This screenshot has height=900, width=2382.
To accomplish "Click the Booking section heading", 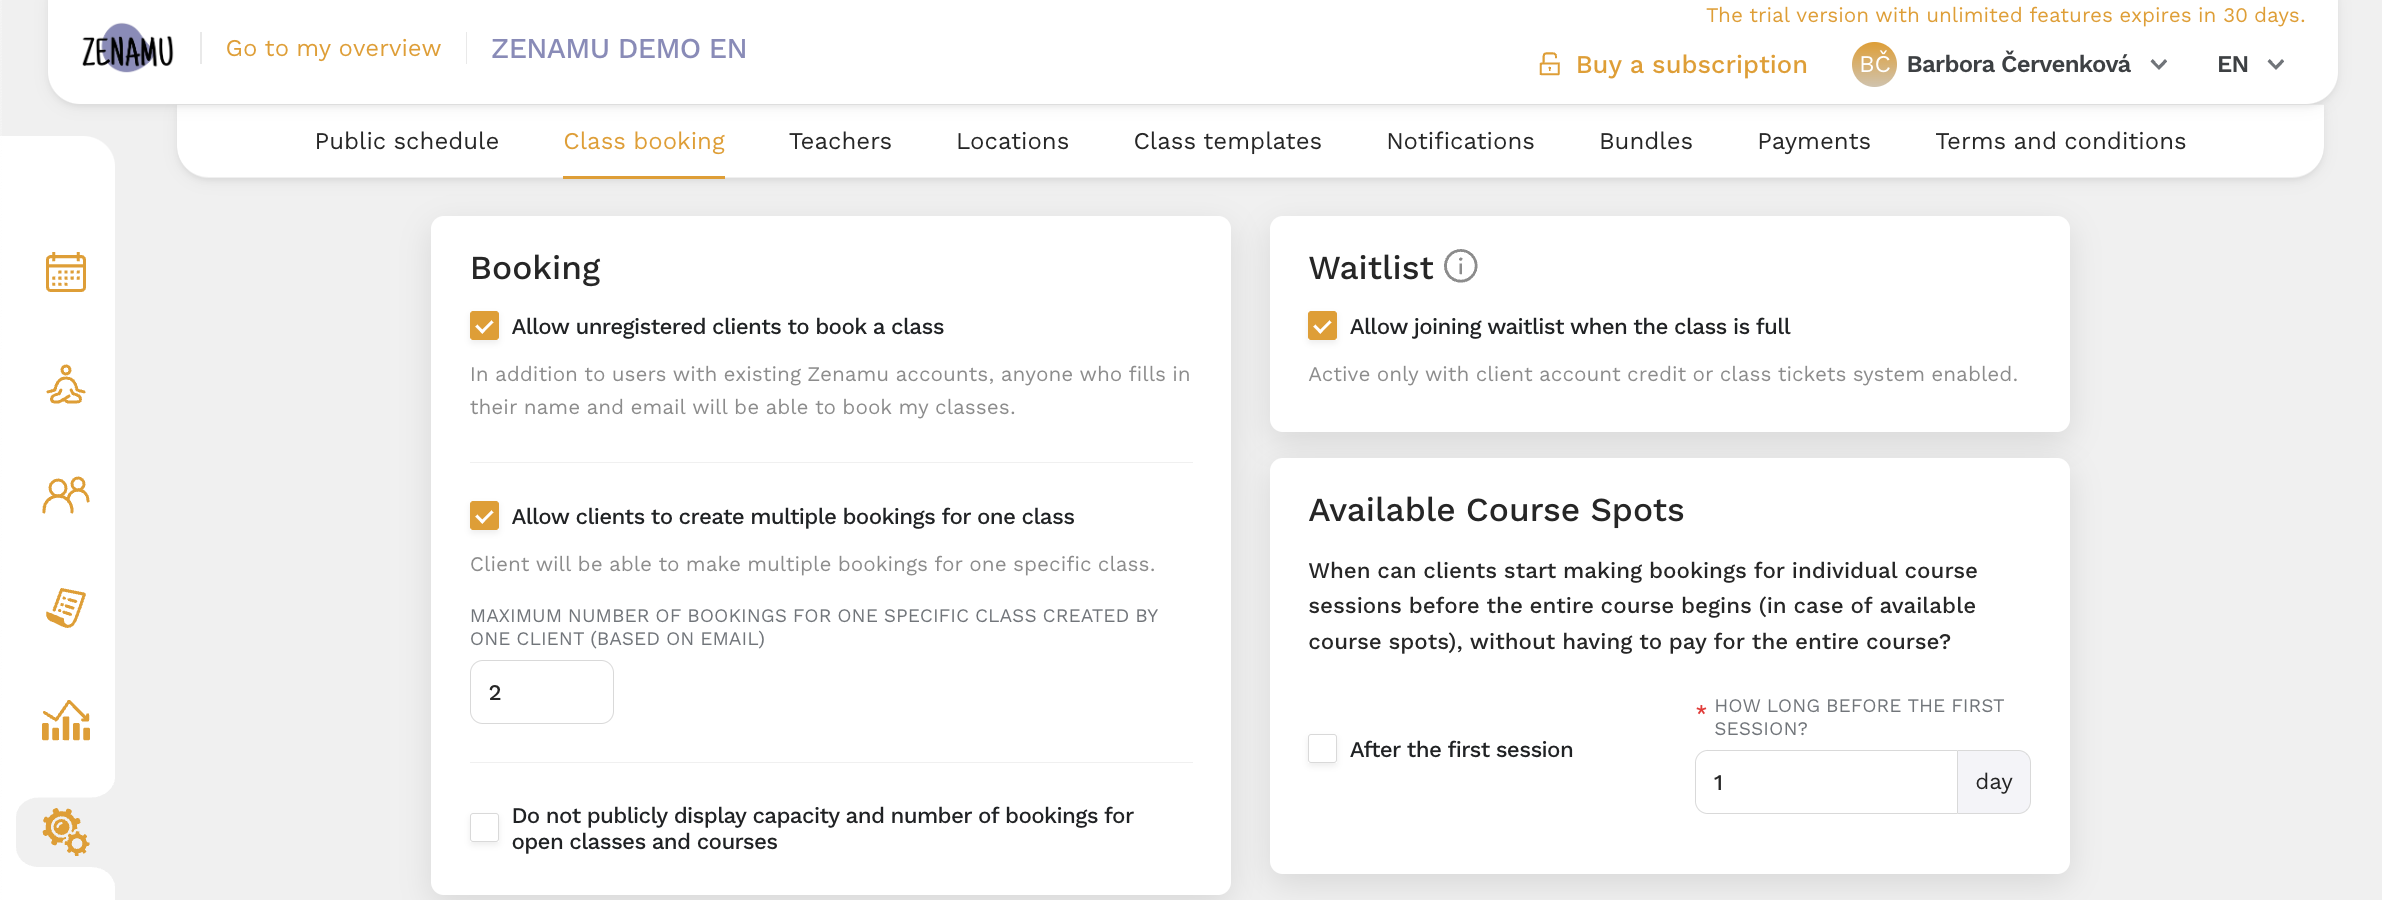I will (535, 268).
